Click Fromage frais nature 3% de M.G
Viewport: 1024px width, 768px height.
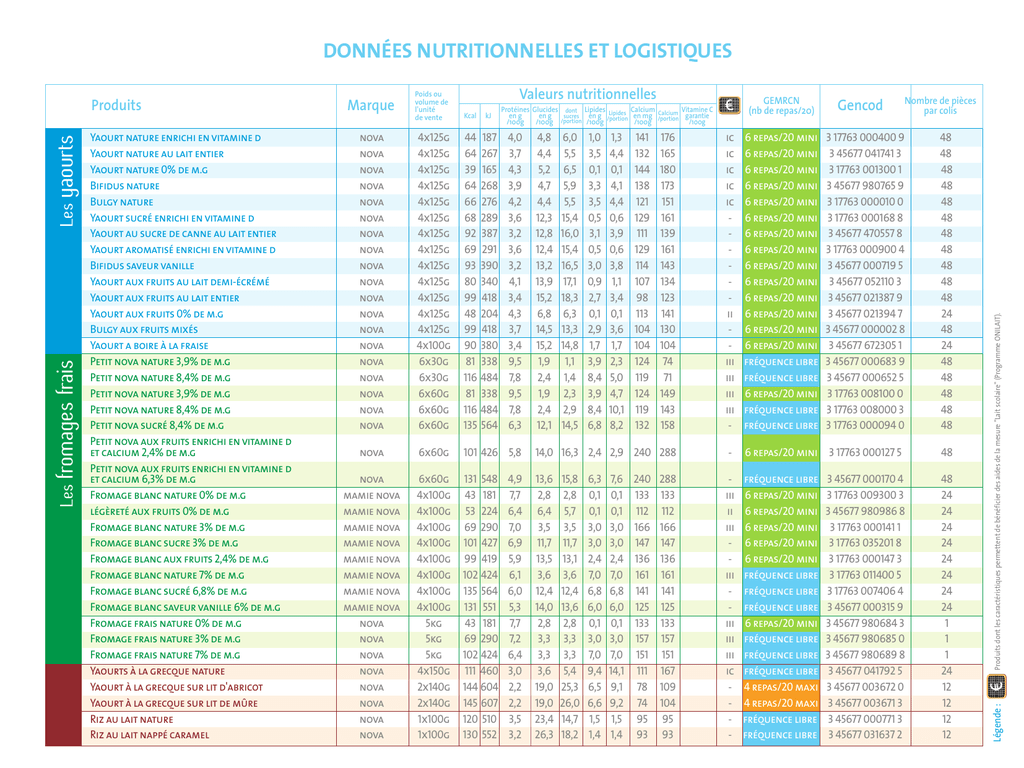(165, 639)
